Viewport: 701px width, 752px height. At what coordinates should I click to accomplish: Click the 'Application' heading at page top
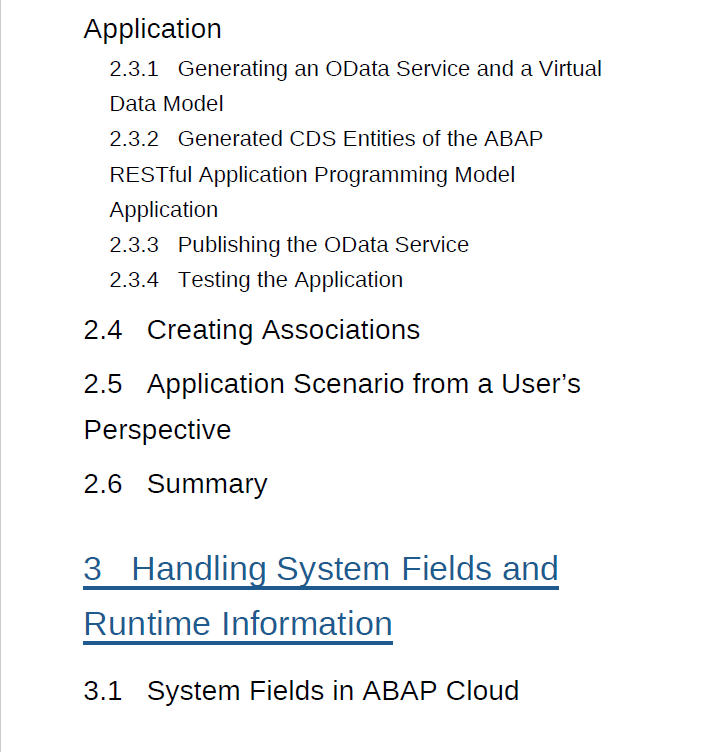pos(152,29)
